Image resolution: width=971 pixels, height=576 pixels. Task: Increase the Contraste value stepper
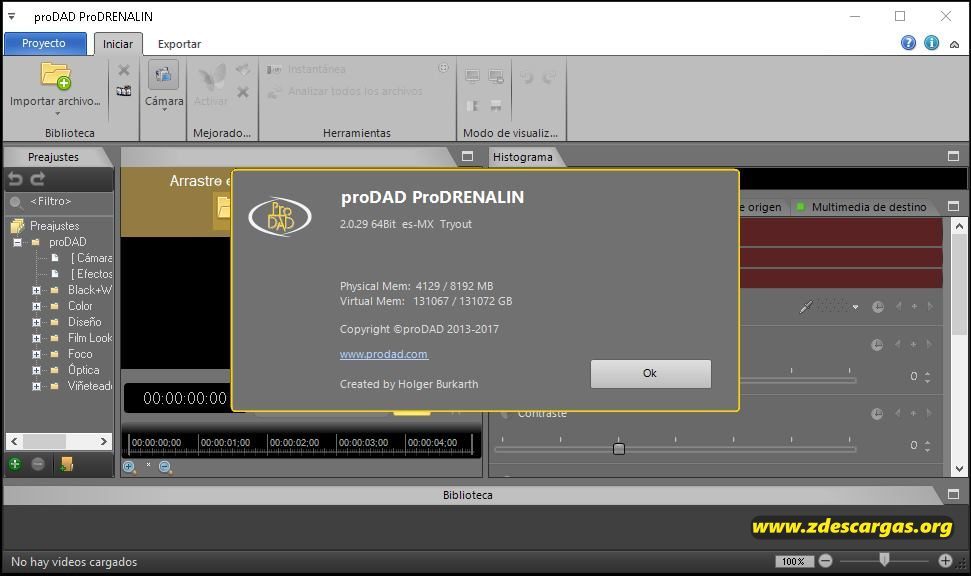[927, 442]
